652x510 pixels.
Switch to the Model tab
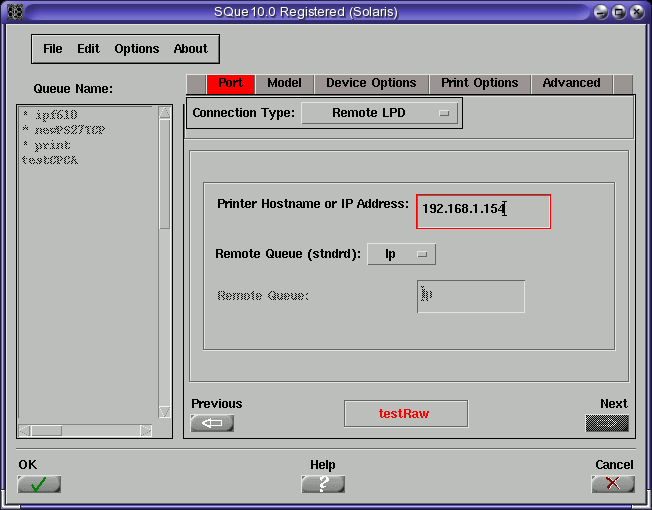coord(284,83)
